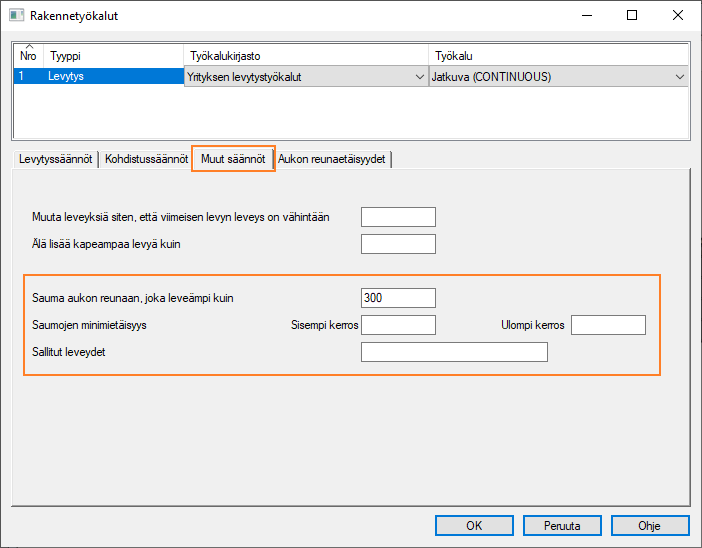Screen dimensions: 702x548
Task: Sort the list by the Nro column header
Action: pos(28,57)
